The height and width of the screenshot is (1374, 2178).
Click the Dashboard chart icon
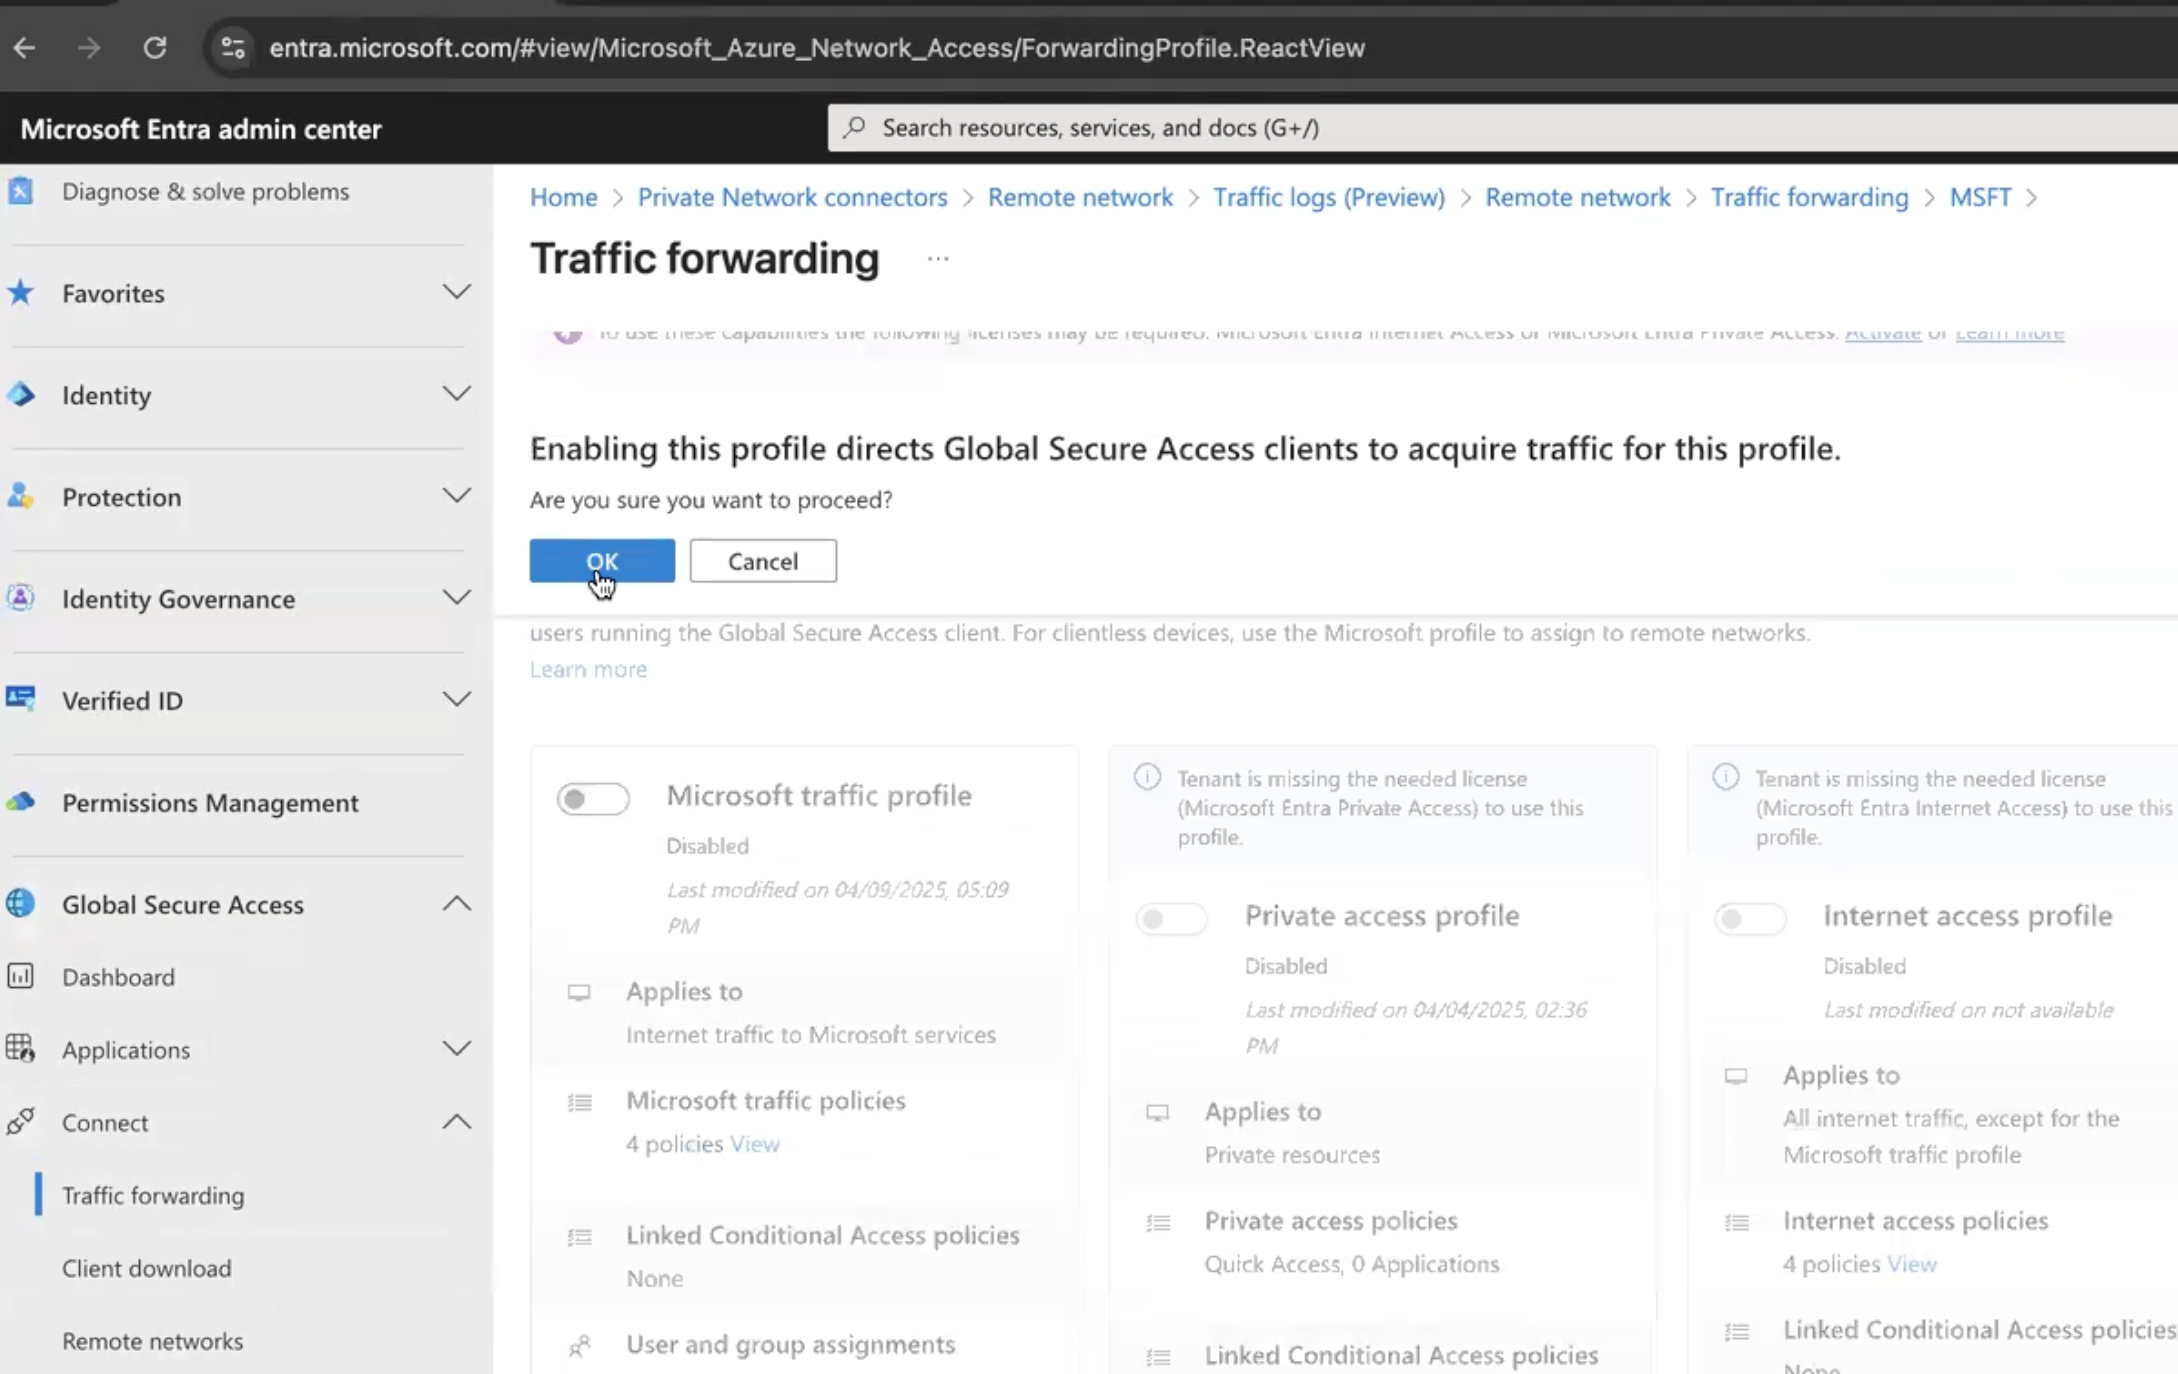click(21, 976)
